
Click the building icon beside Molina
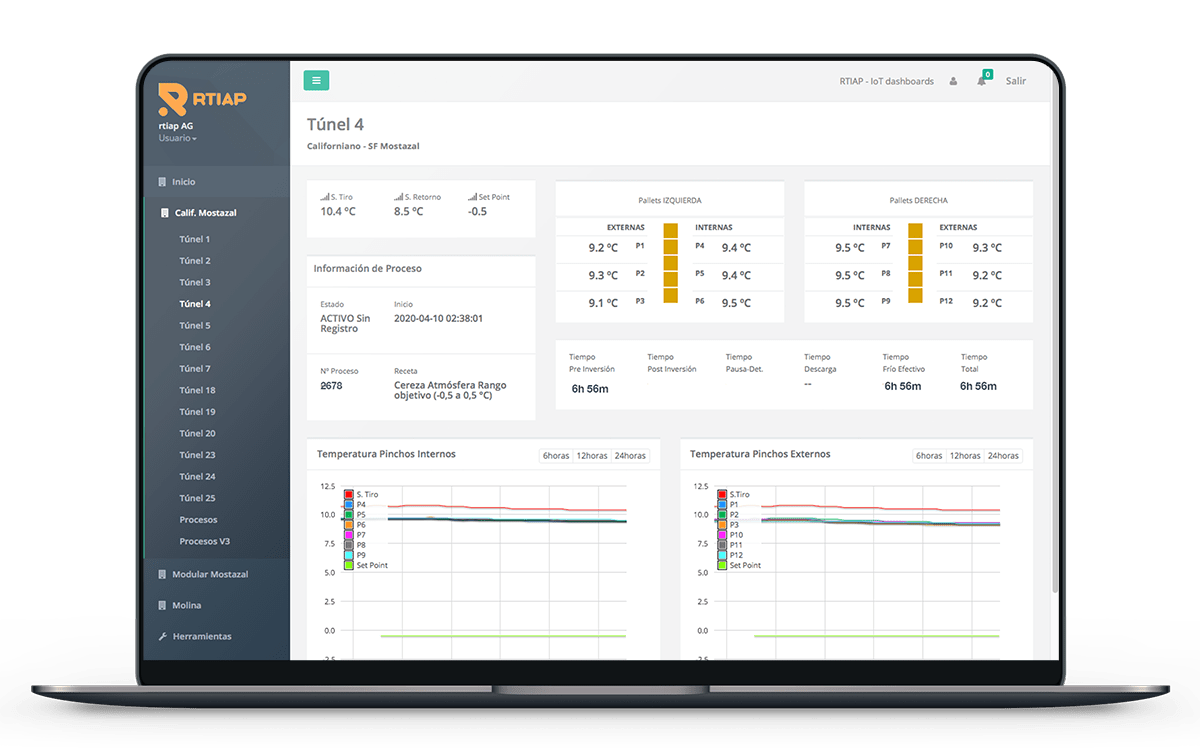162,605
